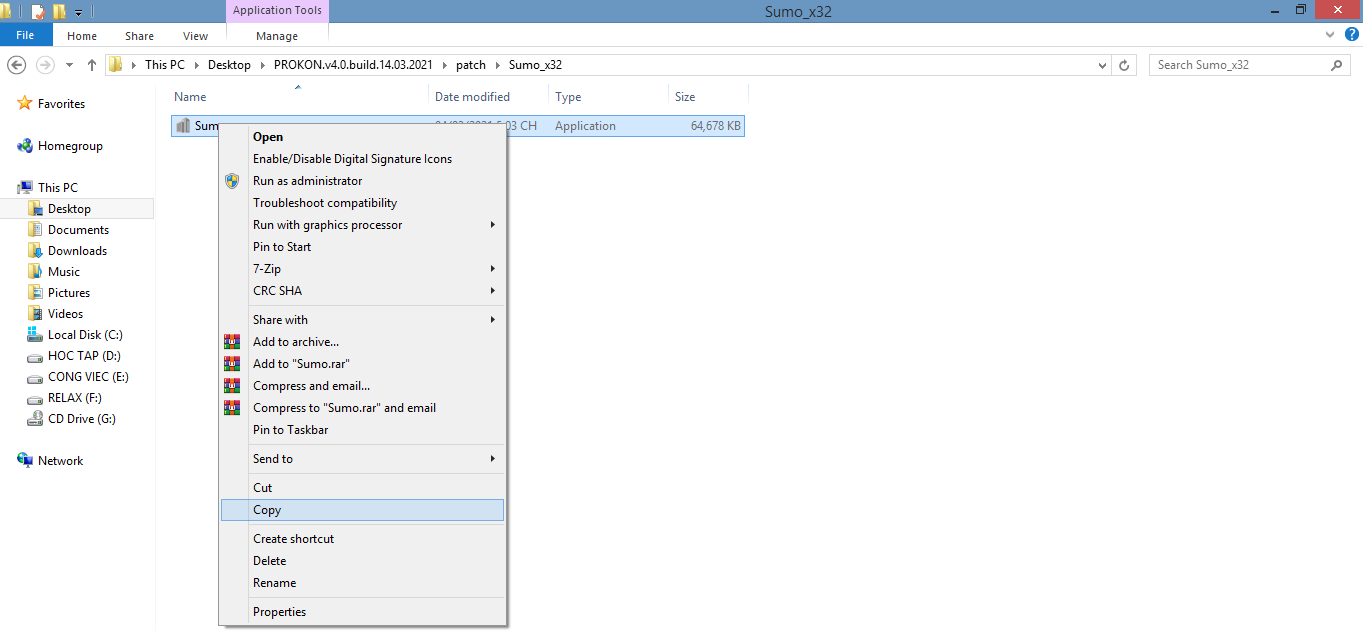This screenshot has height=631, width=1363.
Task: Open the View ribbon tab
Action: [x=195, y=36]
